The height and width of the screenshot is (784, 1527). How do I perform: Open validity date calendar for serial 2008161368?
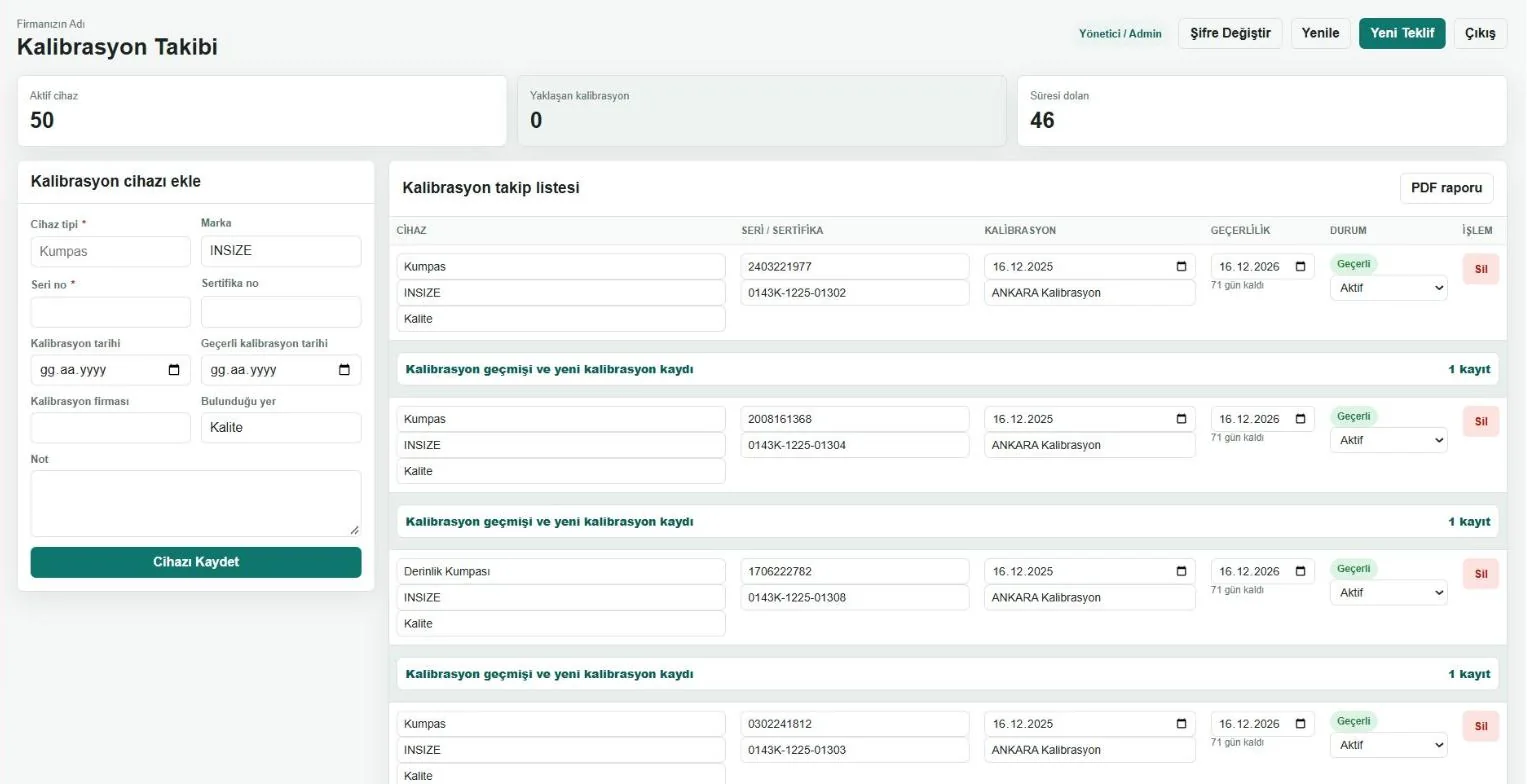1300,419
